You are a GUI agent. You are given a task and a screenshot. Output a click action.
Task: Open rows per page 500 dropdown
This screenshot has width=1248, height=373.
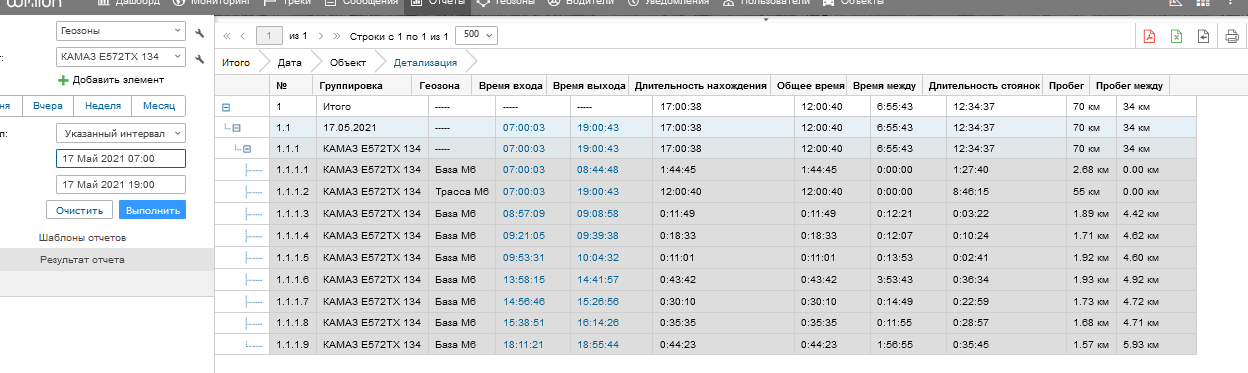[476, 35]
